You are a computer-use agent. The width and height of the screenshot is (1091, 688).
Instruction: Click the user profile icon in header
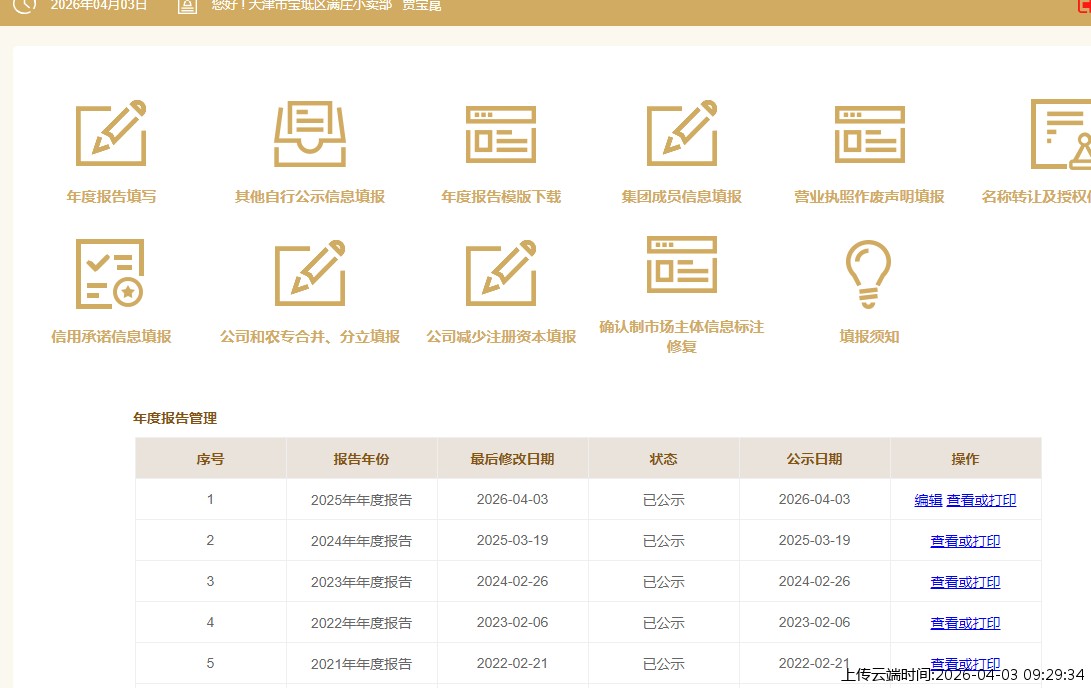[187, 5]
